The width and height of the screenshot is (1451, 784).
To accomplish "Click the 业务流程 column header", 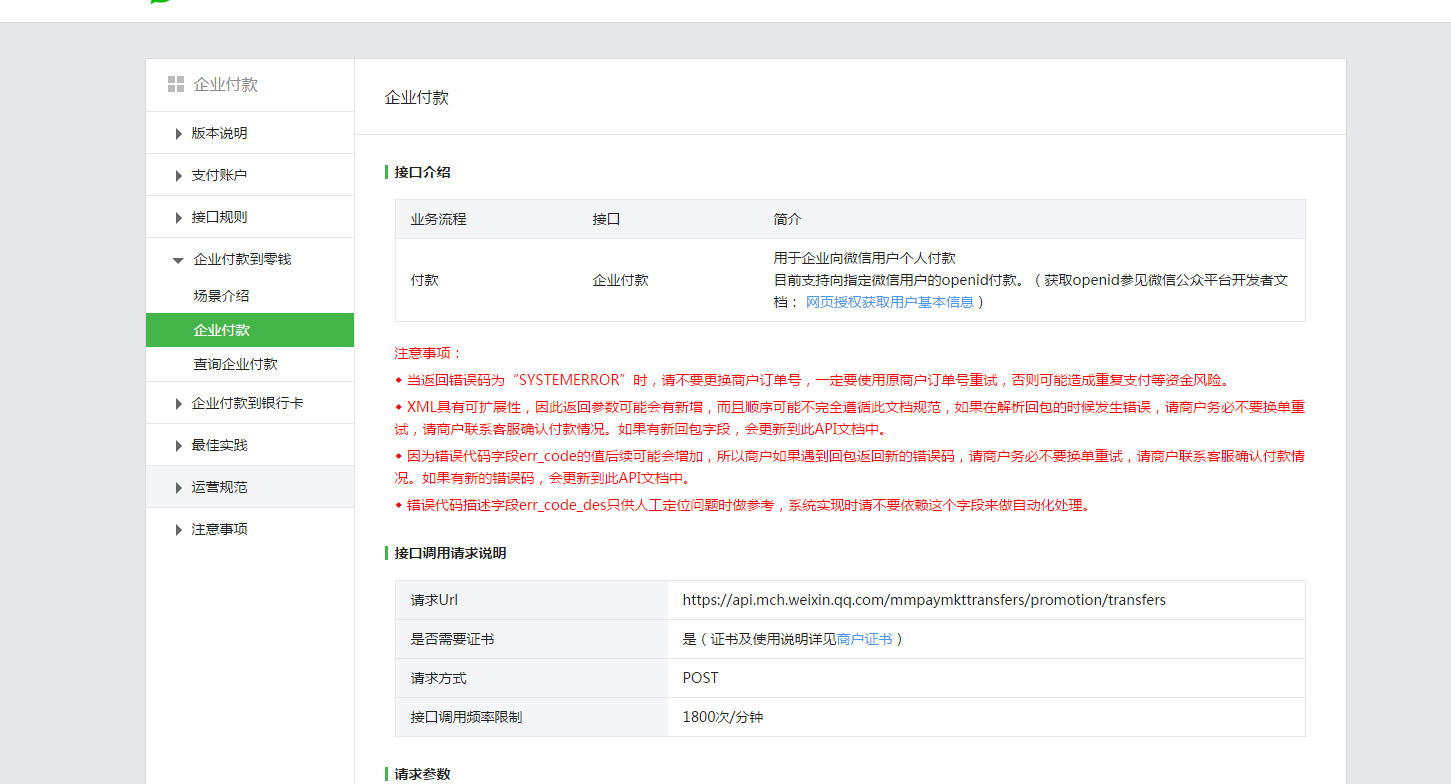I will (438, 219).
